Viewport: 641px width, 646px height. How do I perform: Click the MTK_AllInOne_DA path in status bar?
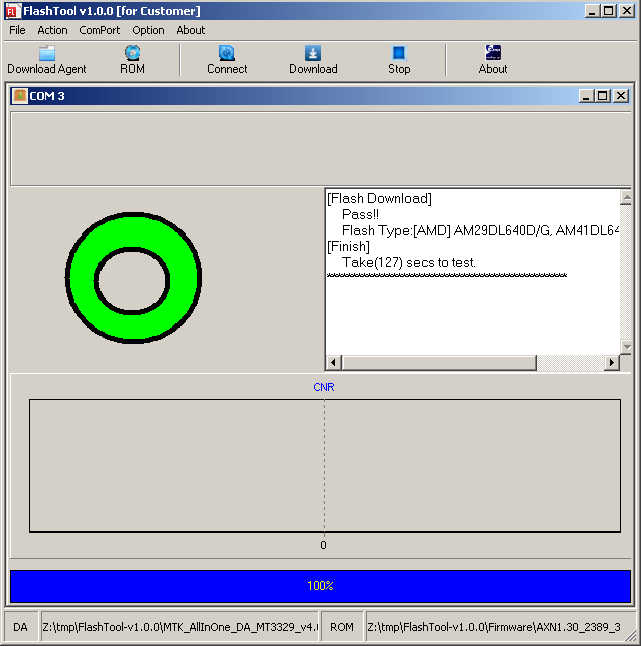click(180, 627)
